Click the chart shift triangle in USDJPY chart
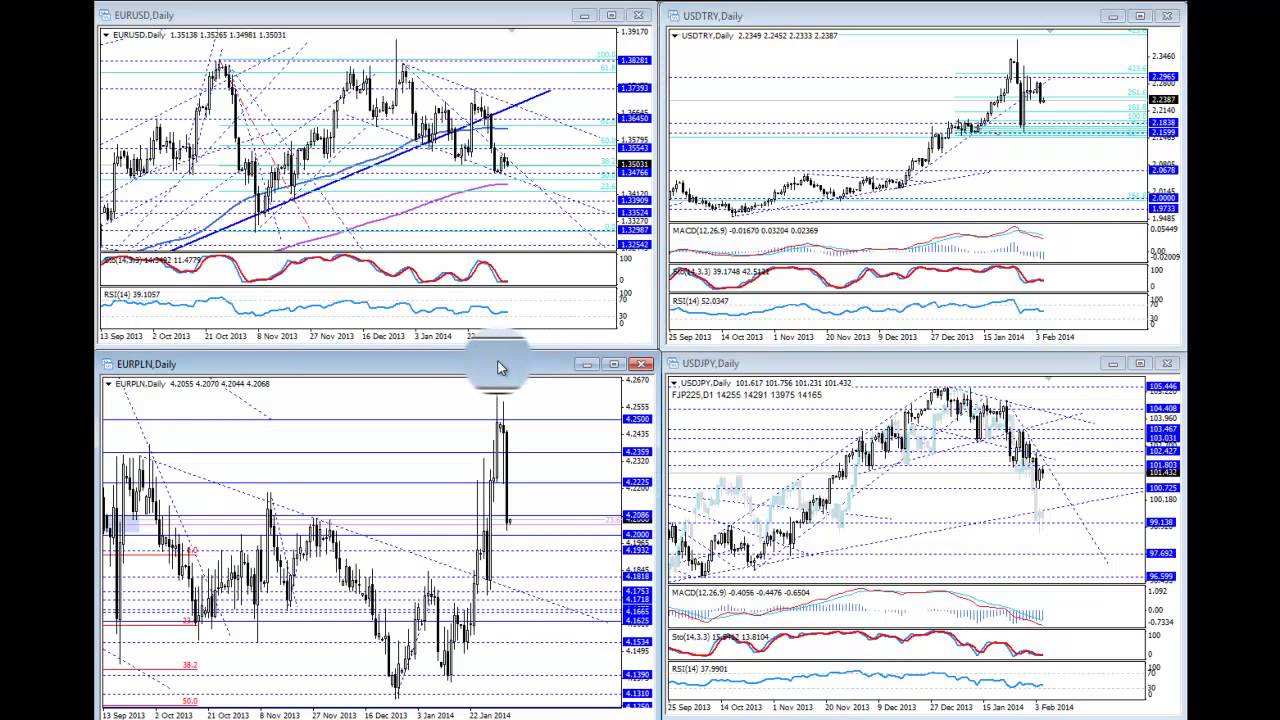Screen dimensions: 1280x720 pos(1047,380)
